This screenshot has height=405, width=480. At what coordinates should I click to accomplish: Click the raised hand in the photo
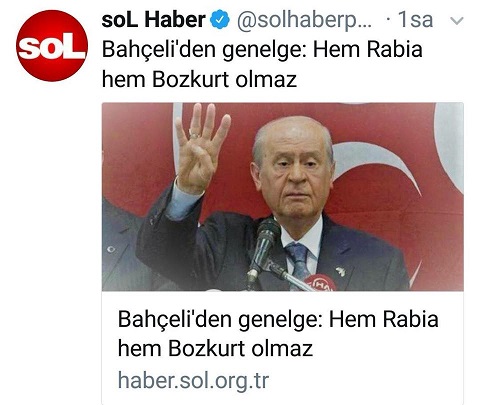pyautogui.click(x=201, y=148)
